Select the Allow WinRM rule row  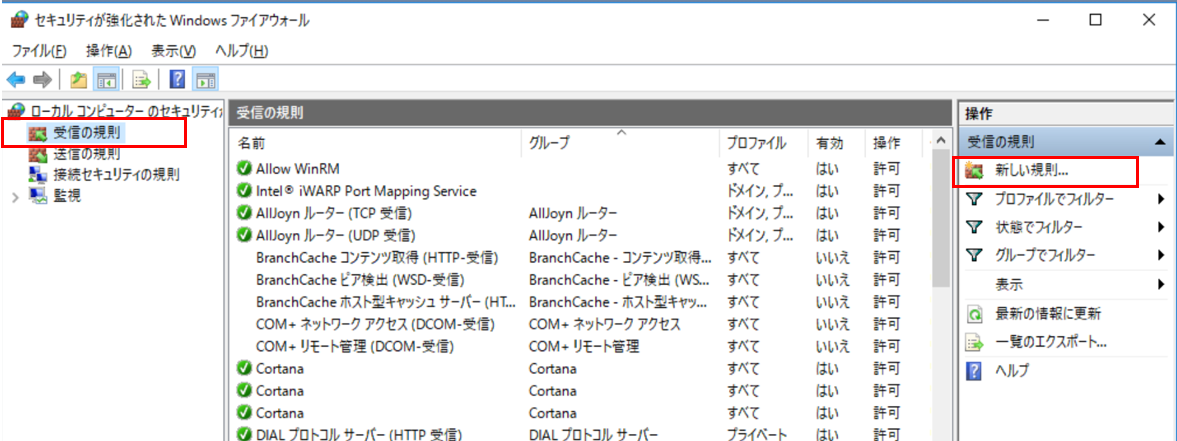298,169
